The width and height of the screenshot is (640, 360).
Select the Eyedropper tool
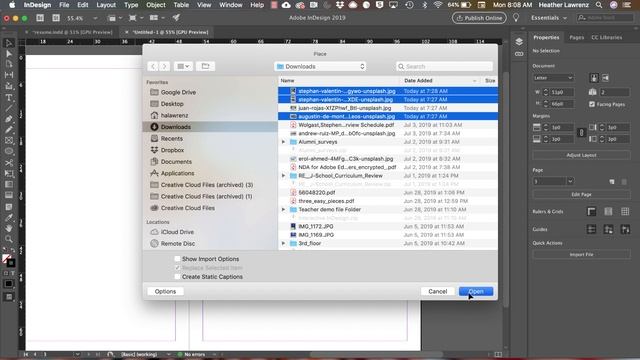tap(9, 217)
